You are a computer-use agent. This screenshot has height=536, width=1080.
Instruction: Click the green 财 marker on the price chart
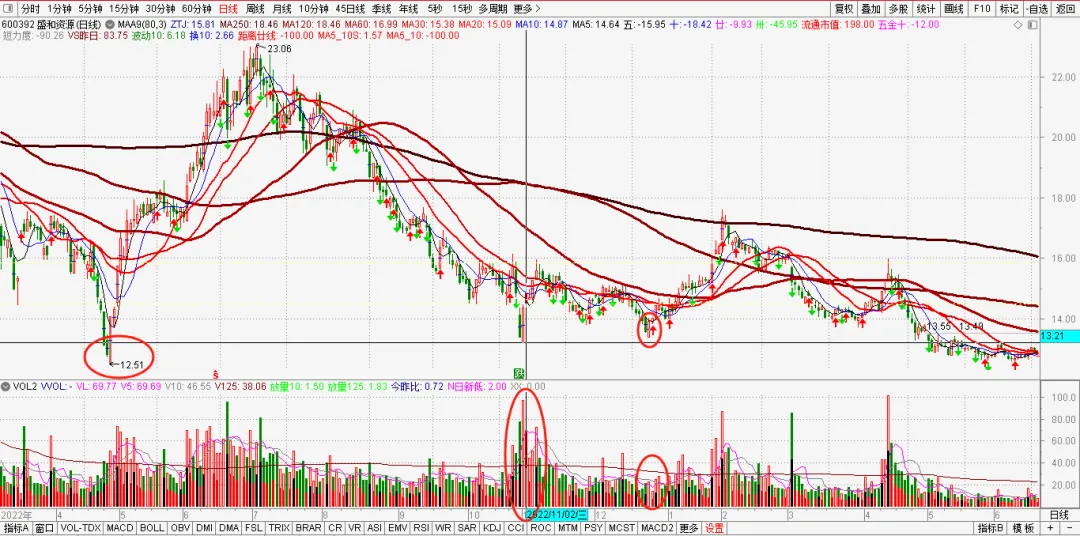pos(517,373)
